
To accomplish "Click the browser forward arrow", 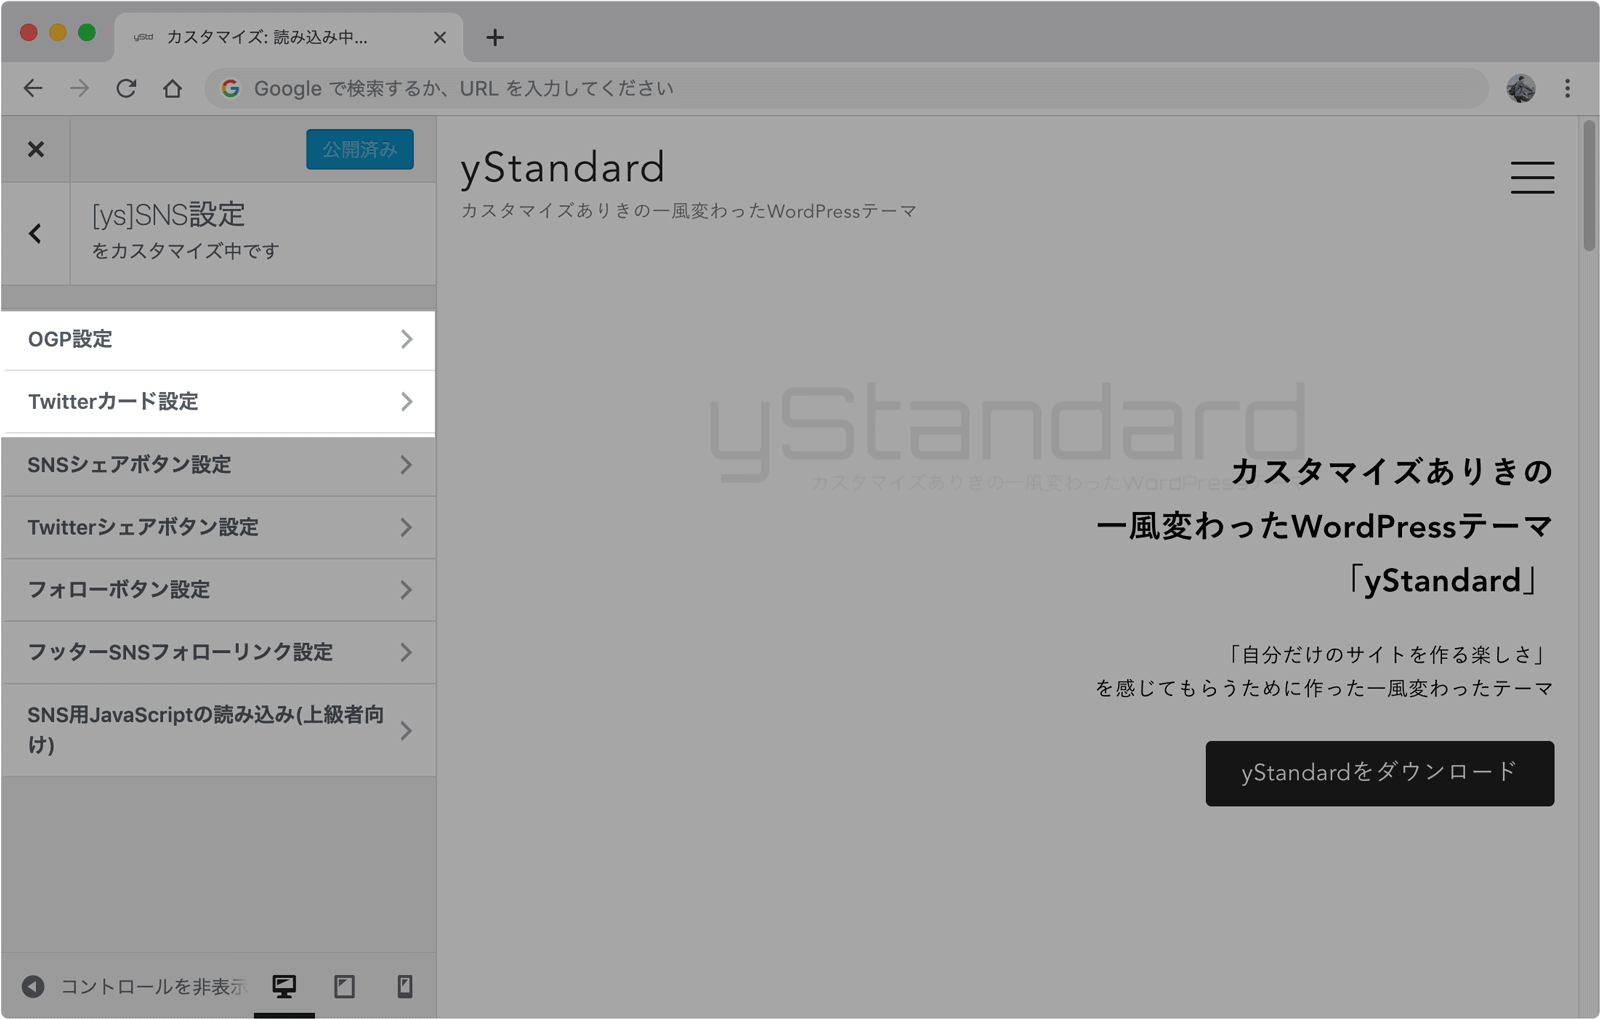I will pos(79,88).
